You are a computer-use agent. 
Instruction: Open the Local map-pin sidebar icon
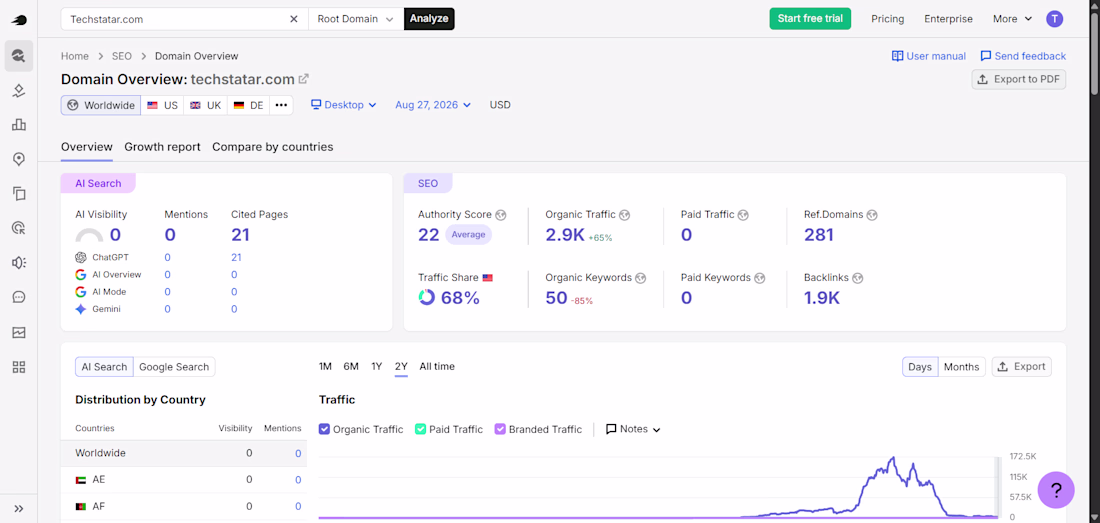[19, 159]
